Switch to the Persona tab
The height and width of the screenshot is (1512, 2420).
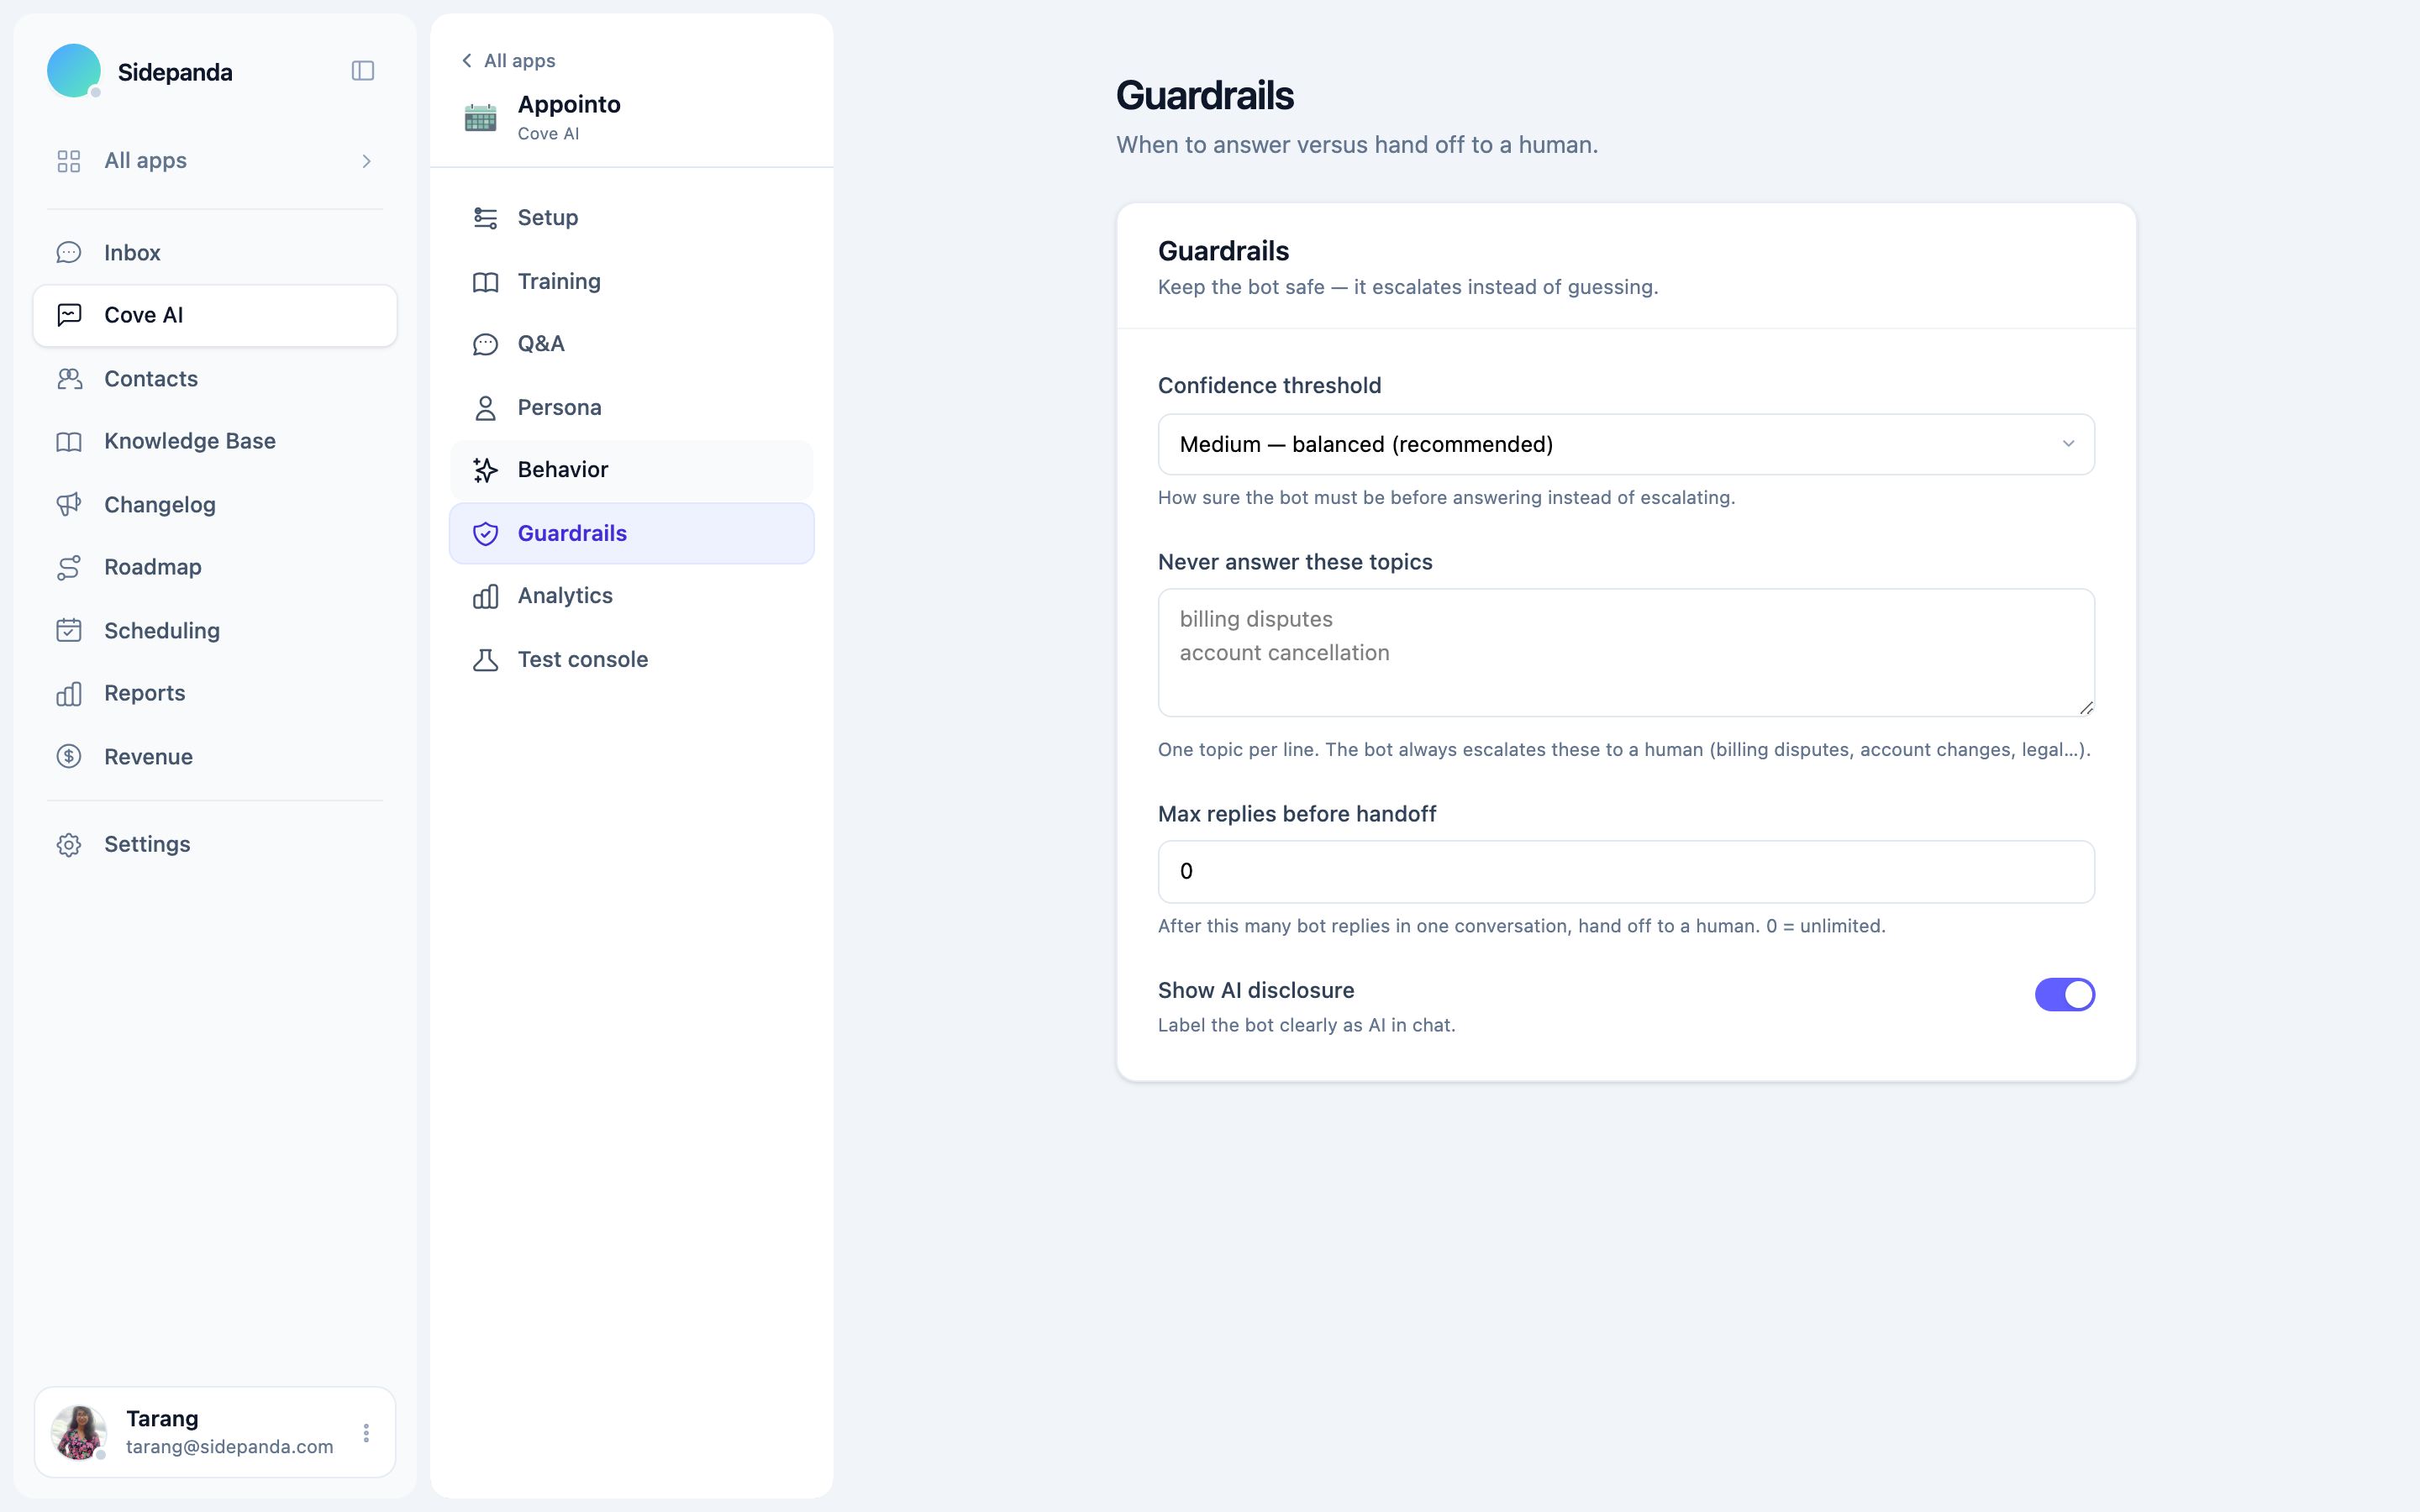click(x=632, y=408)
